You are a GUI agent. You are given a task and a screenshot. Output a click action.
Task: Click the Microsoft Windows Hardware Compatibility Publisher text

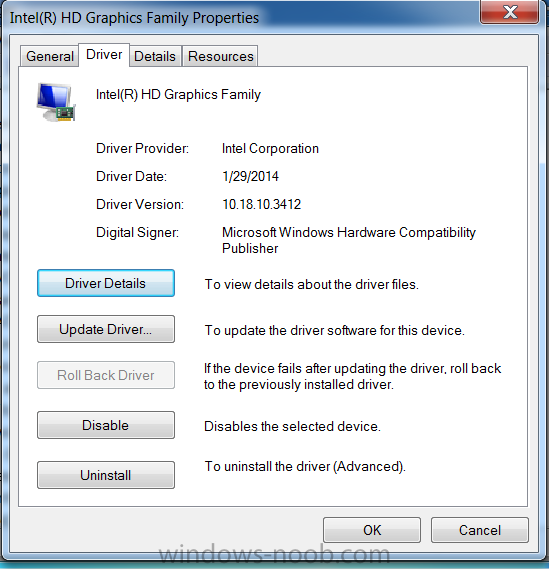tap(349, 240)
